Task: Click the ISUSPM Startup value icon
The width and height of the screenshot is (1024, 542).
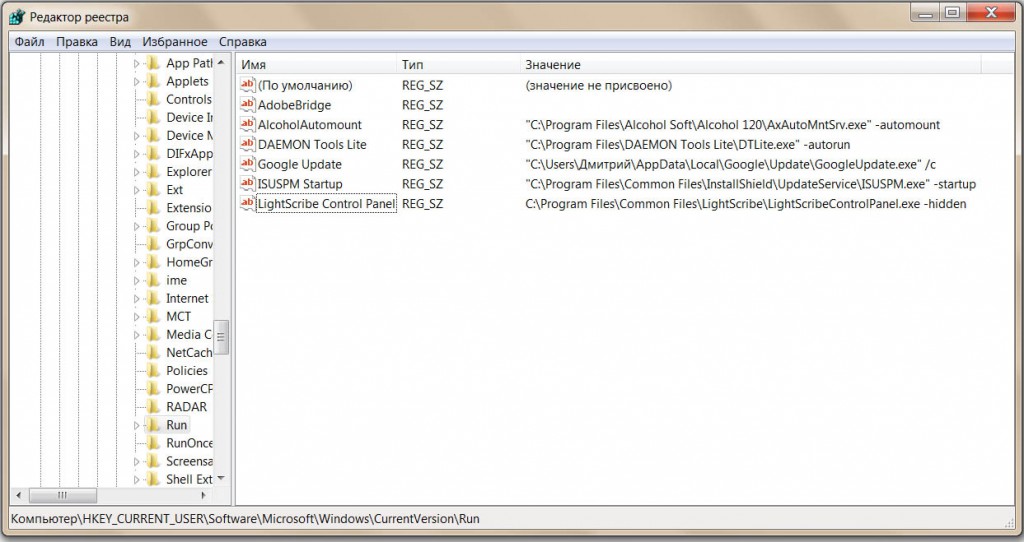Action: 248,183
